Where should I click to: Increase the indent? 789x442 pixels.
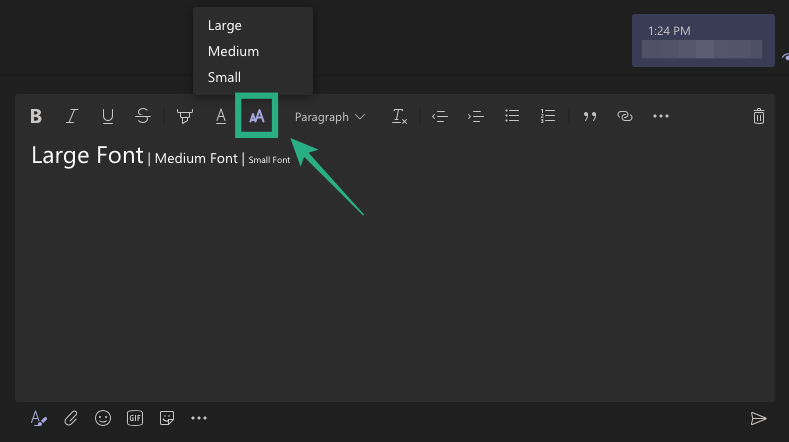tap(476, 116)
